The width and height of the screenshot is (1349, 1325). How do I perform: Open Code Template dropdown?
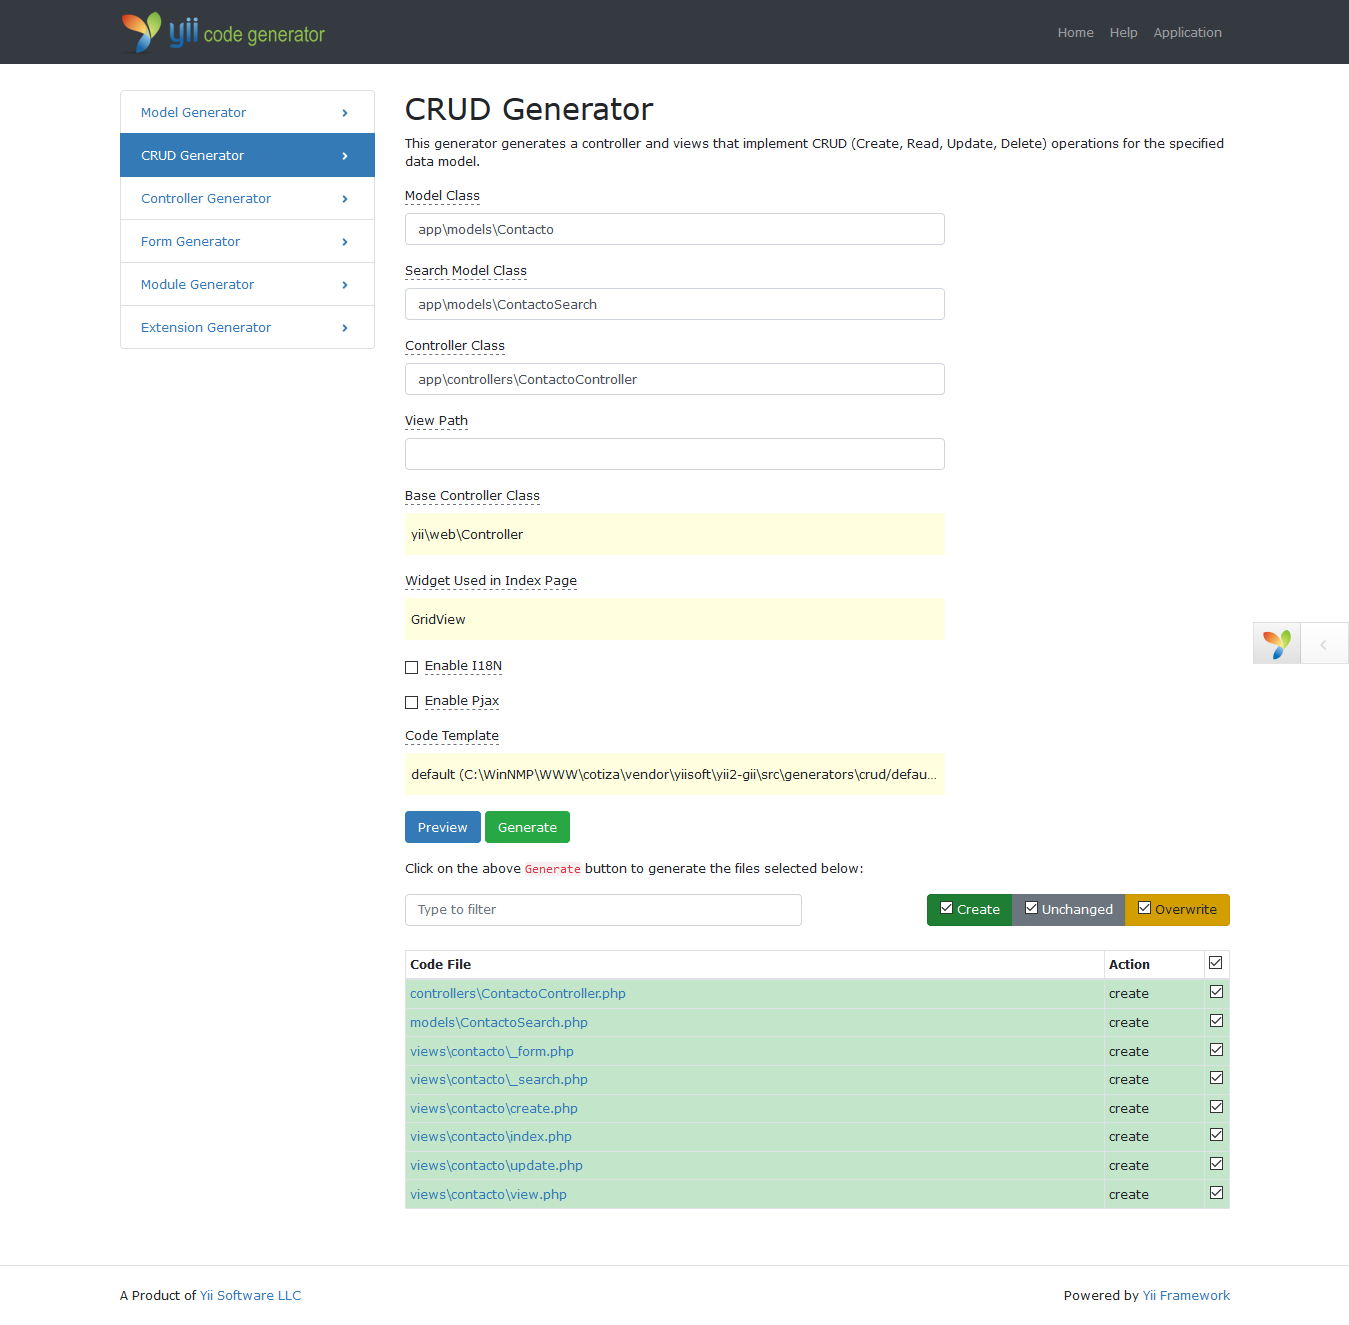click(x=674, y=774)
